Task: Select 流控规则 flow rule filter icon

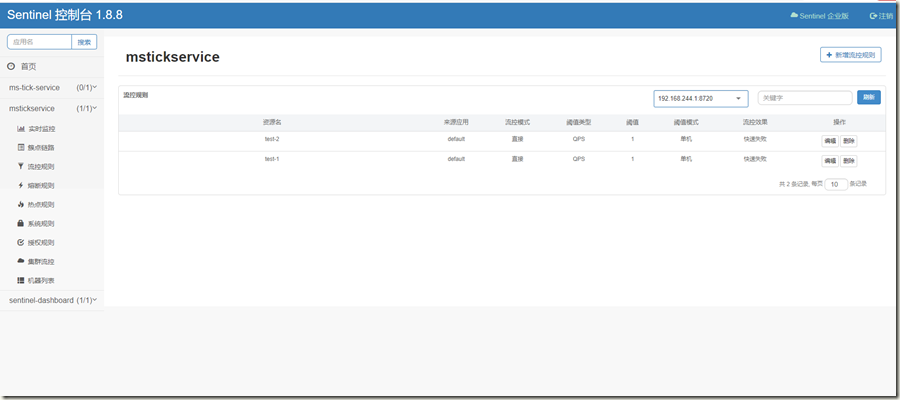Action: click(x=21, y=166)
